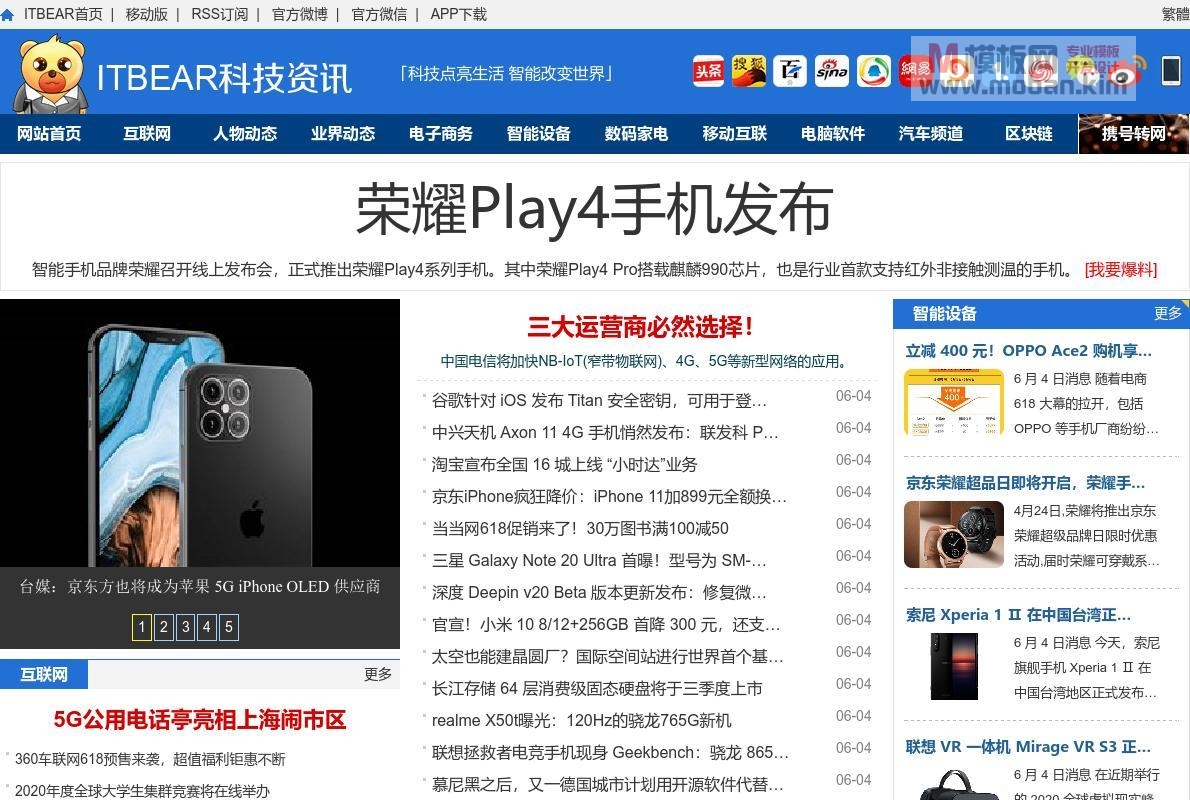Open the 区块链 navigation tab
Screen dimensions: 1190x800
pyautogui.click(x=1028, y=134)
